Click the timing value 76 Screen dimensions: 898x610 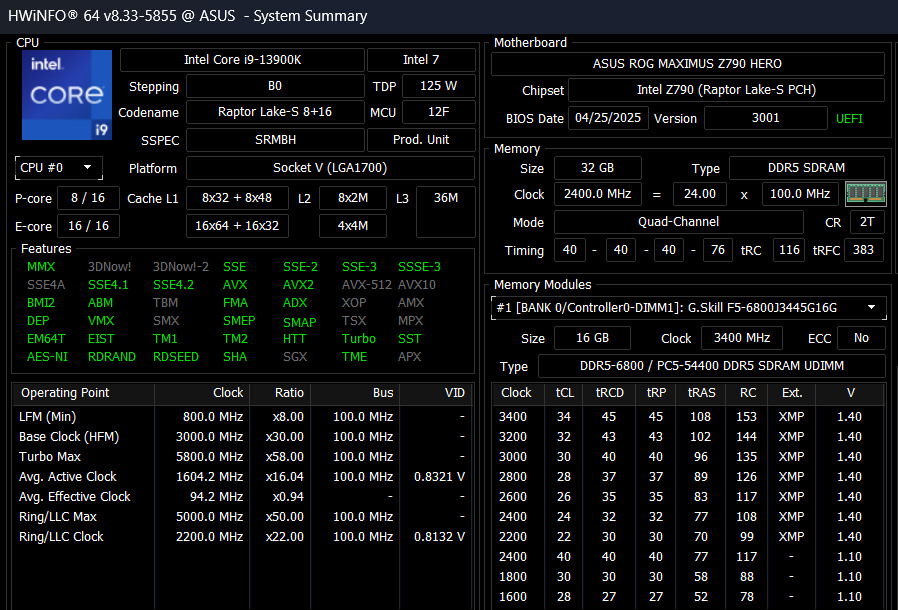[718, 250]
